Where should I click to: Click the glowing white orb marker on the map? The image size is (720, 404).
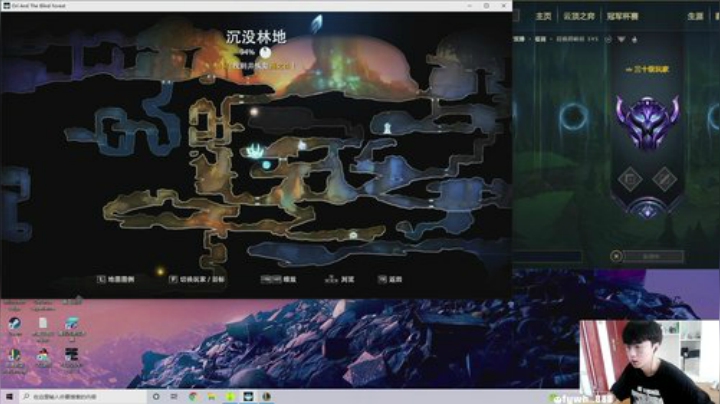tap(254, 112)
